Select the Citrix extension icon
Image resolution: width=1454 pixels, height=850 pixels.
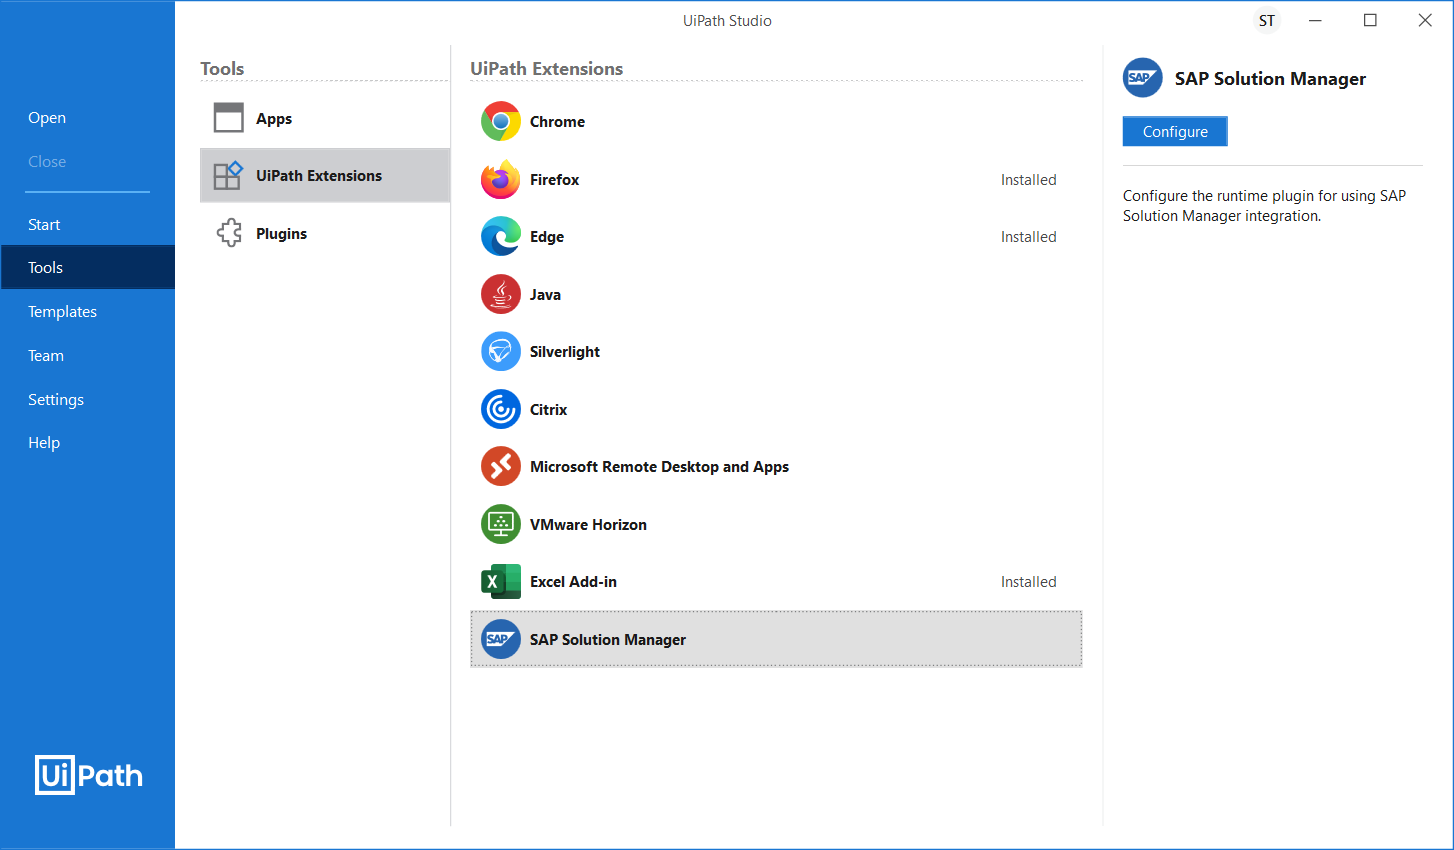point(500,410)
